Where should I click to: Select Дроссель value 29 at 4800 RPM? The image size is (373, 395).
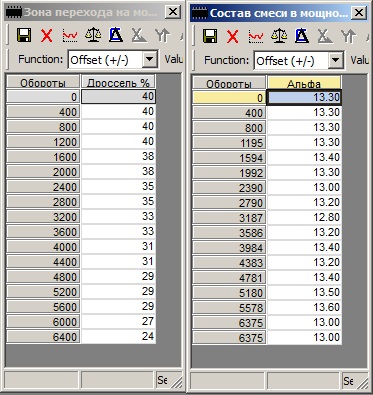[118, 277]
